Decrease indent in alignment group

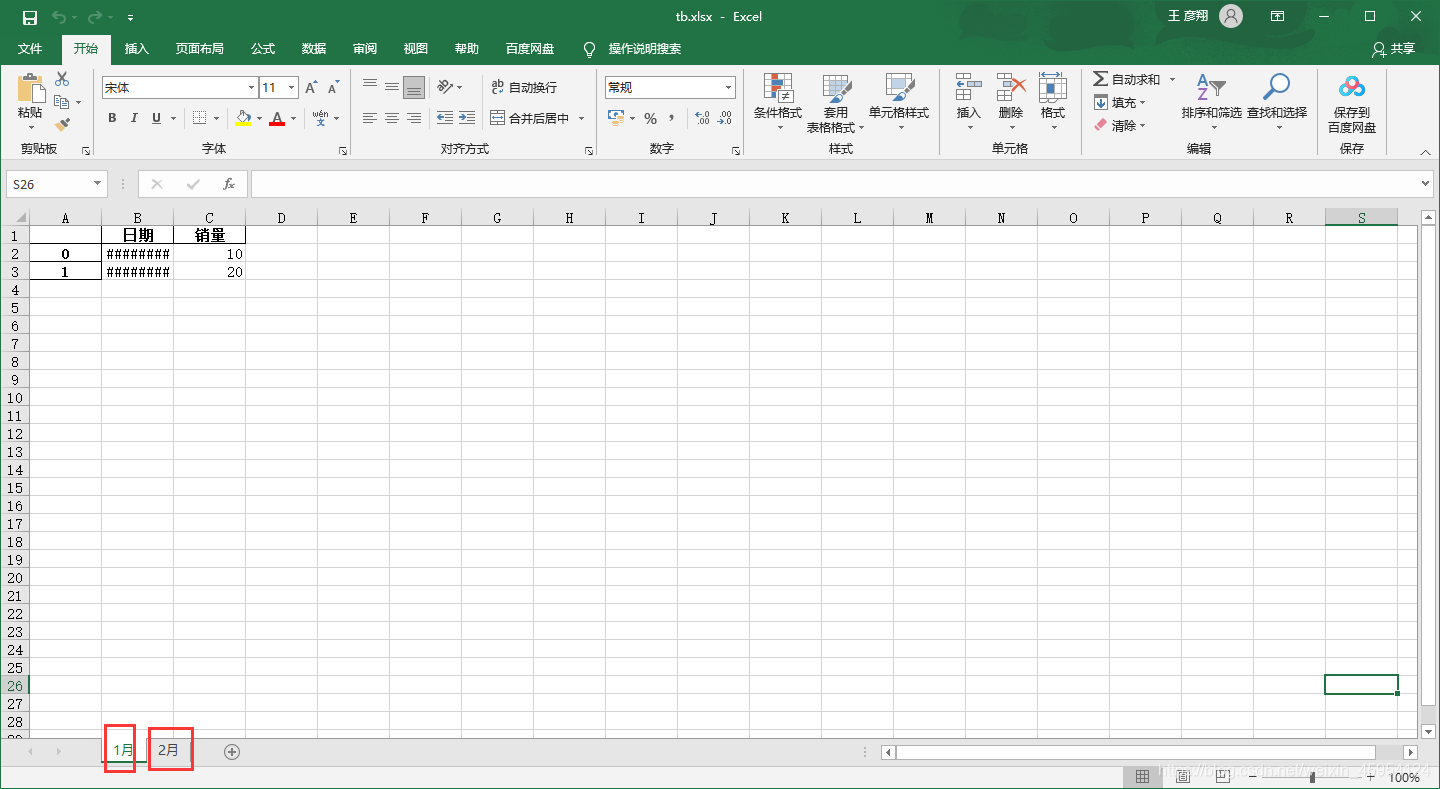coord(445,118)
